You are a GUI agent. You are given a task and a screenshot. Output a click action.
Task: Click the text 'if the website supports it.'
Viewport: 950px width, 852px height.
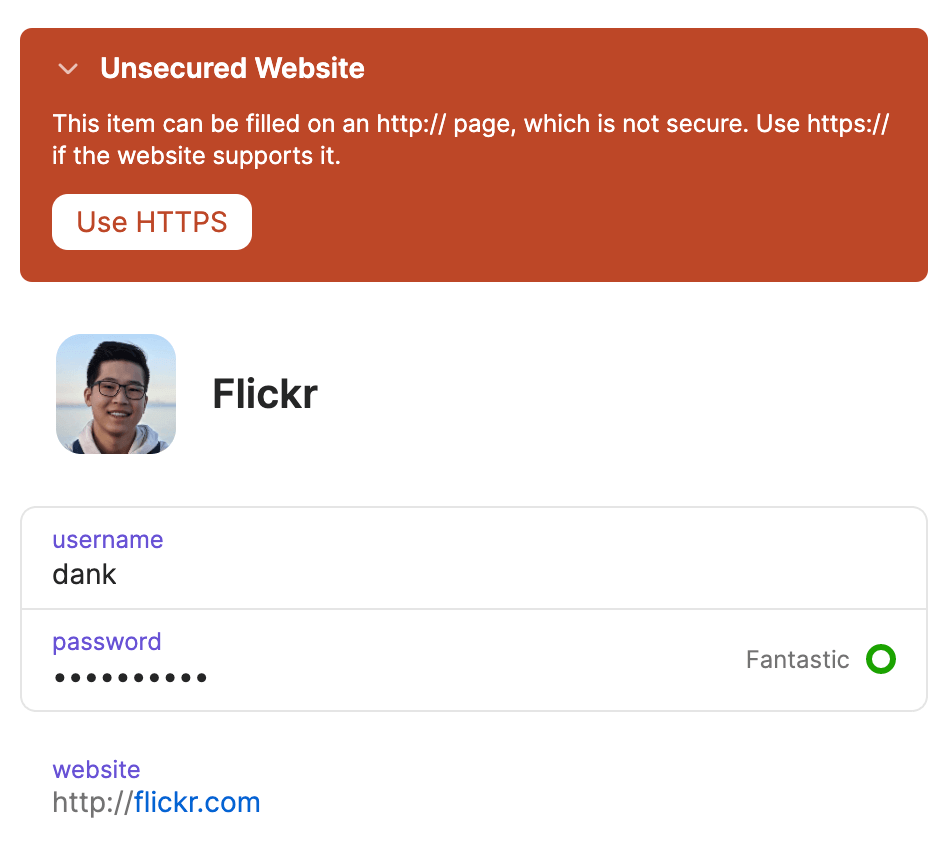pos(196,156)
